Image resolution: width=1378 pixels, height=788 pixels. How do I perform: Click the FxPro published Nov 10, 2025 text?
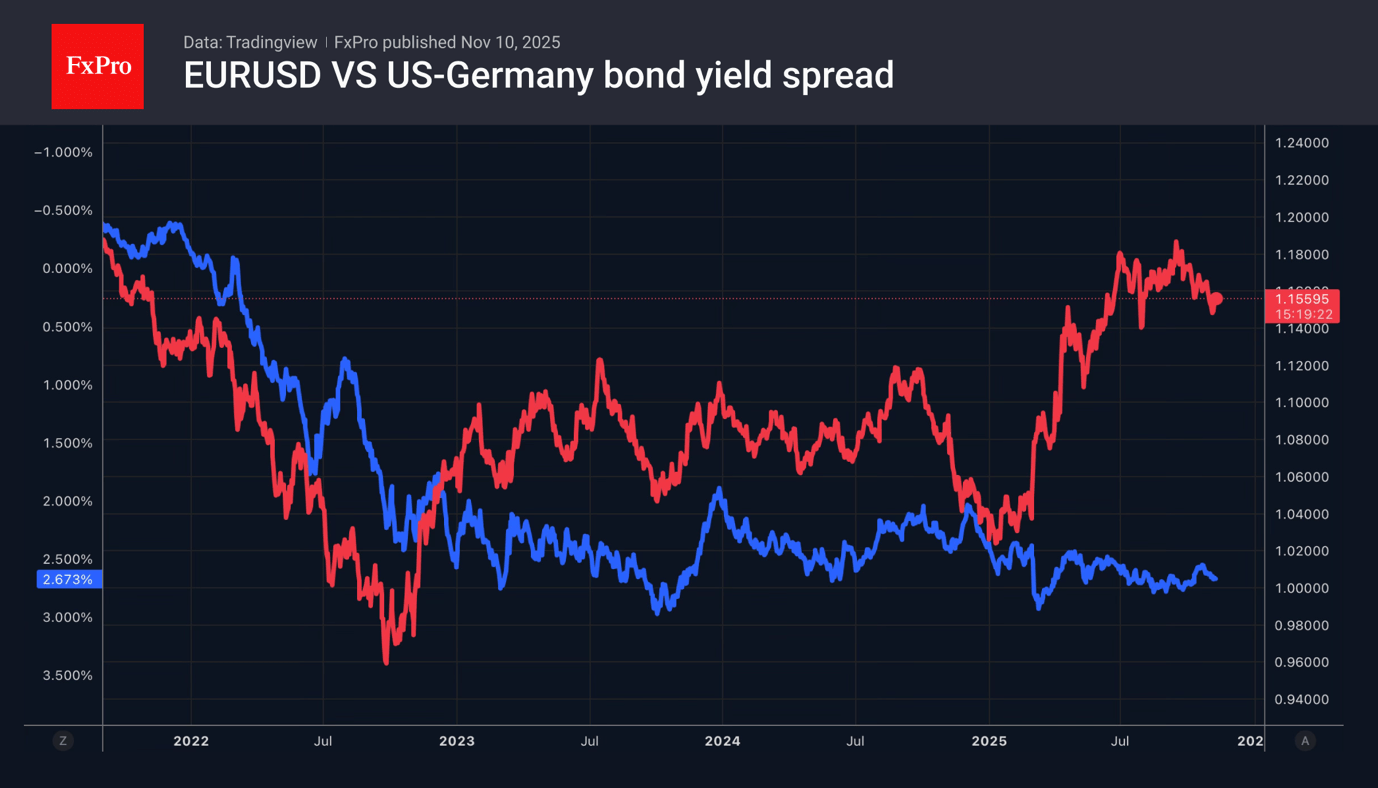pyautogui.click(x=447, y=42)
